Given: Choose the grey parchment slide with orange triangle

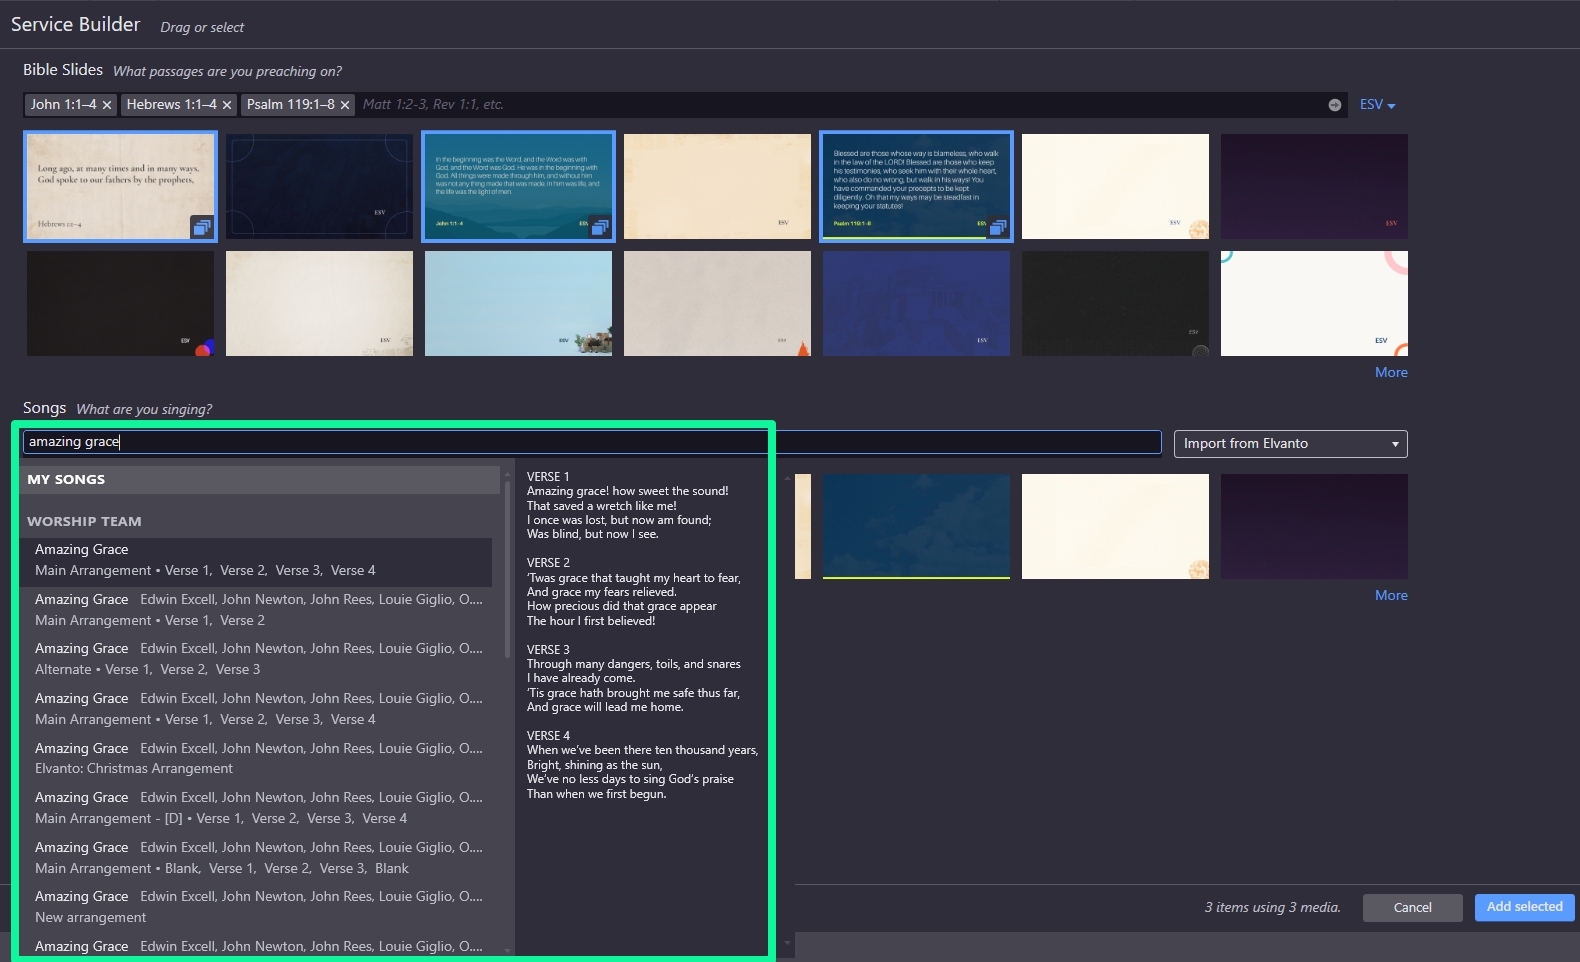Looking at the screenshot, I should (x=717, y=303).
